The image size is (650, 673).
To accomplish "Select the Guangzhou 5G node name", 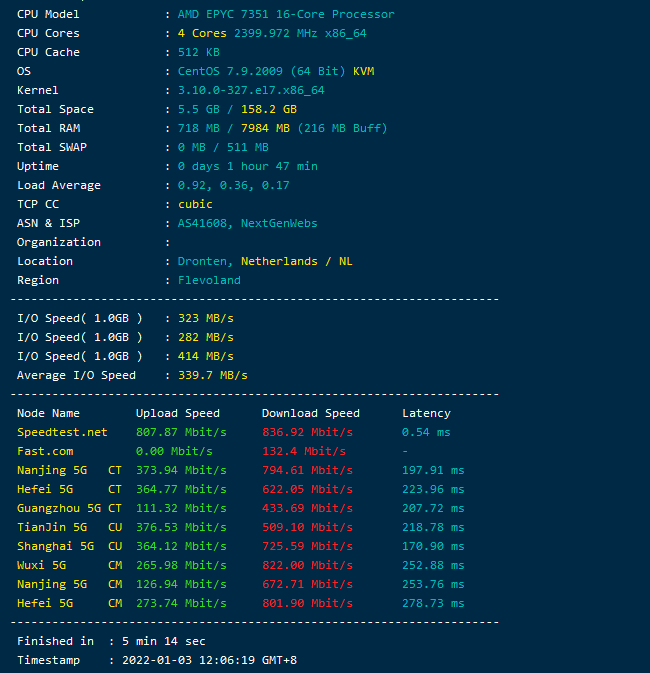I will point(58,508).
